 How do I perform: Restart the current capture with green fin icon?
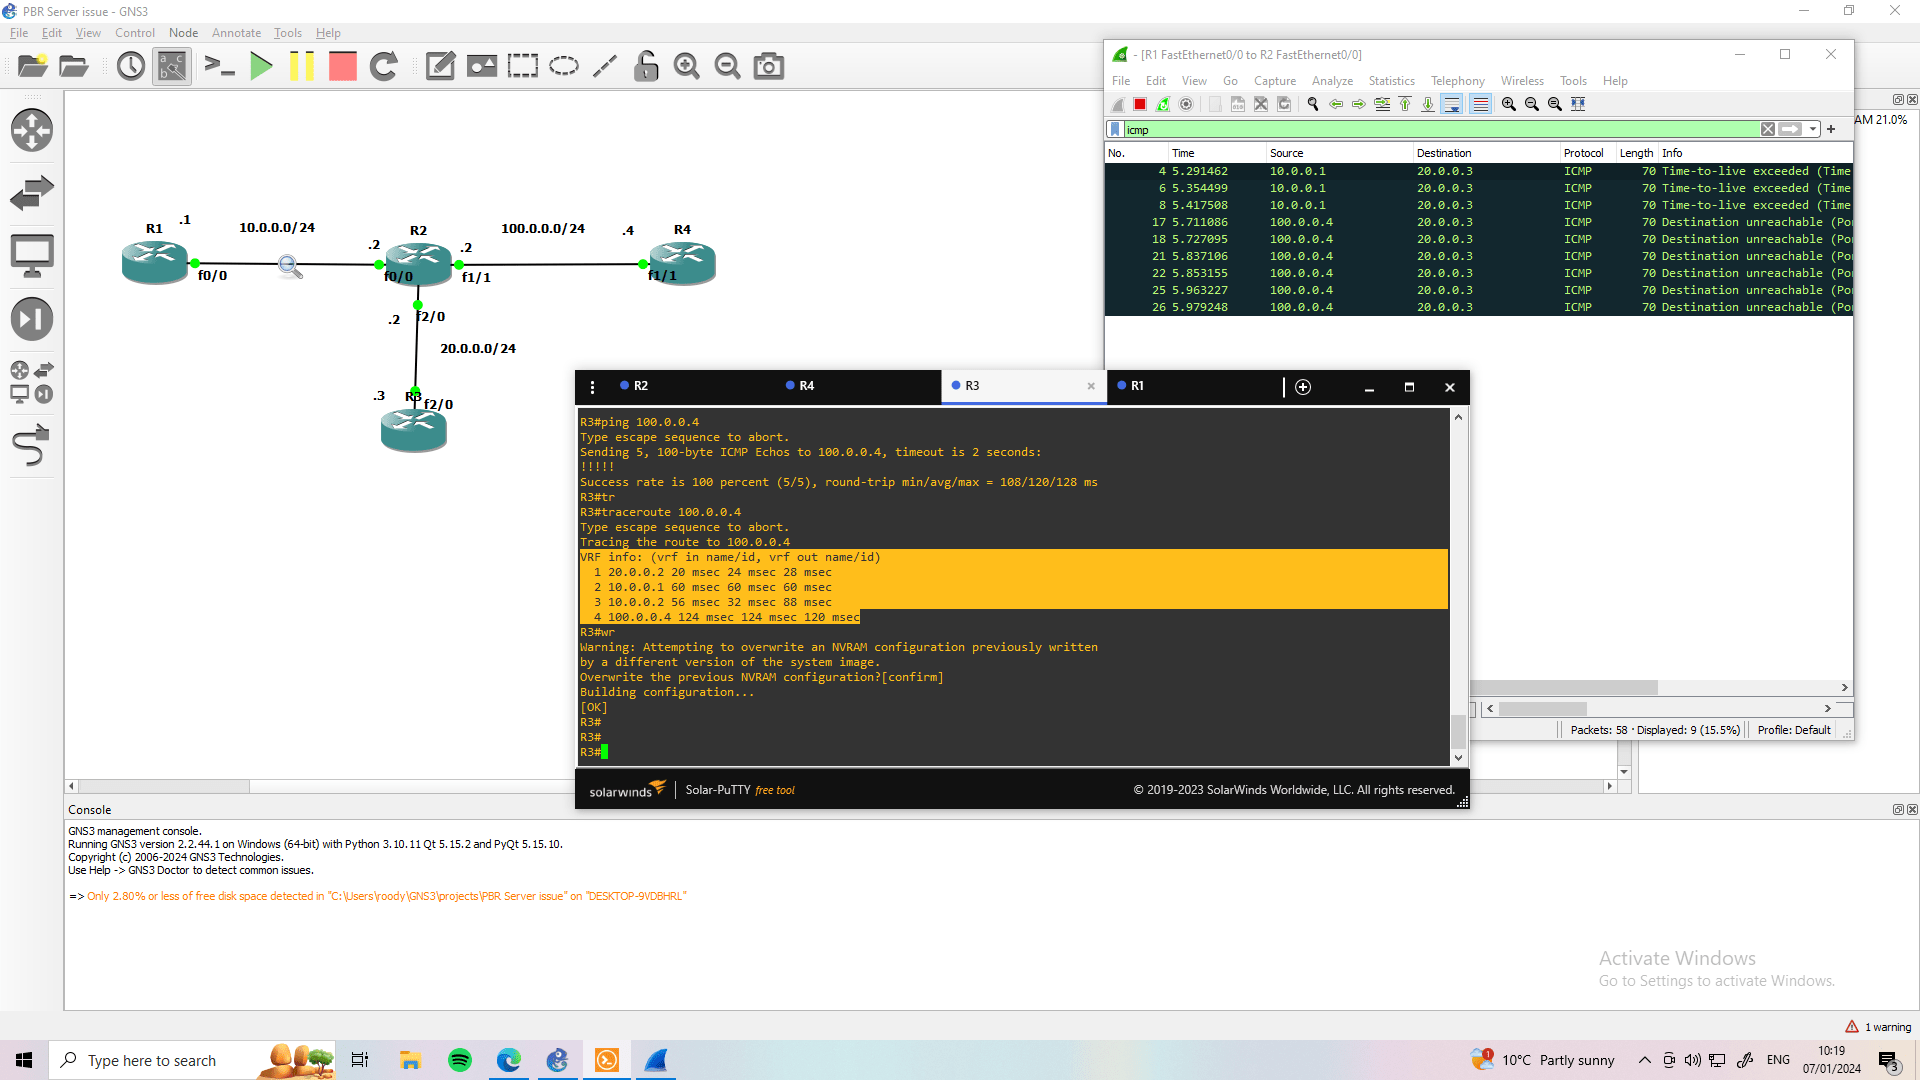click(1163, 104)
